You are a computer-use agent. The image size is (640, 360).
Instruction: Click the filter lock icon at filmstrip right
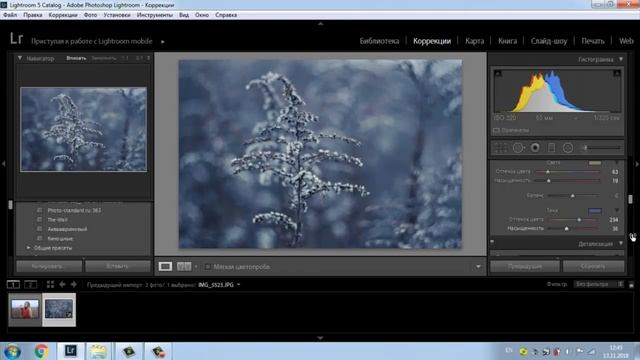click(x=631, y=284)
